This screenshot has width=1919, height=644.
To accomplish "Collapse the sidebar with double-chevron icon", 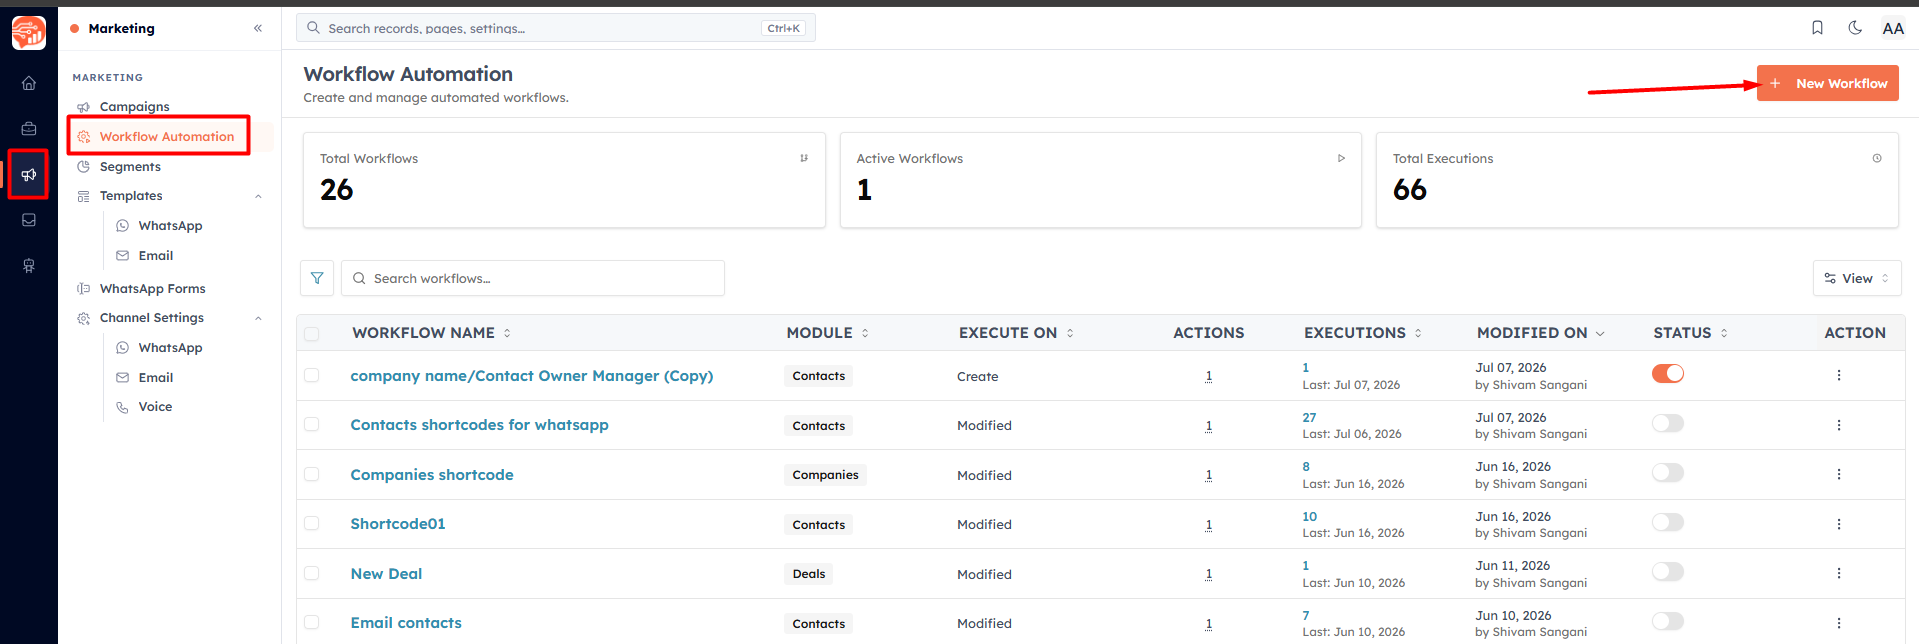I will click(x=258, y=28).
